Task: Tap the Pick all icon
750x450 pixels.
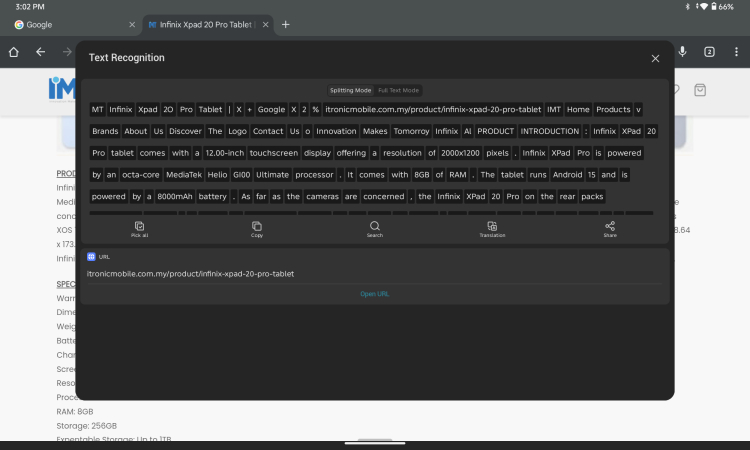Action: 139,229
